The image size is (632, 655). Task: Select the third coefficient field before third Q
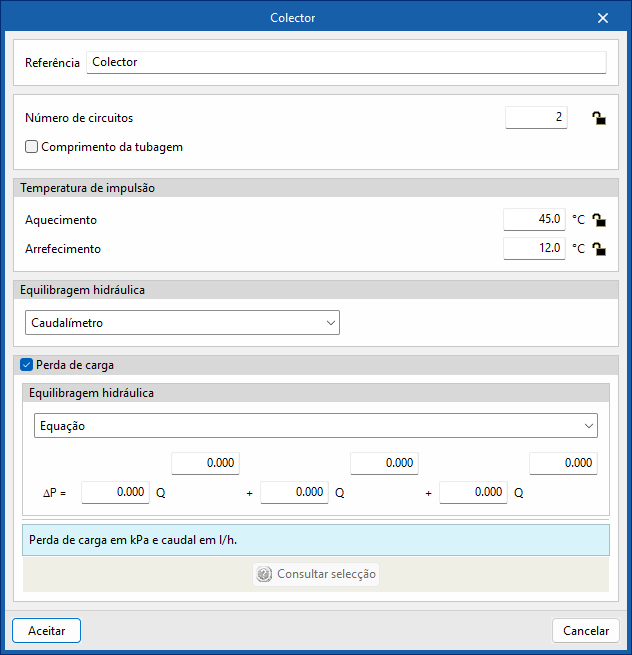[473, 492]
